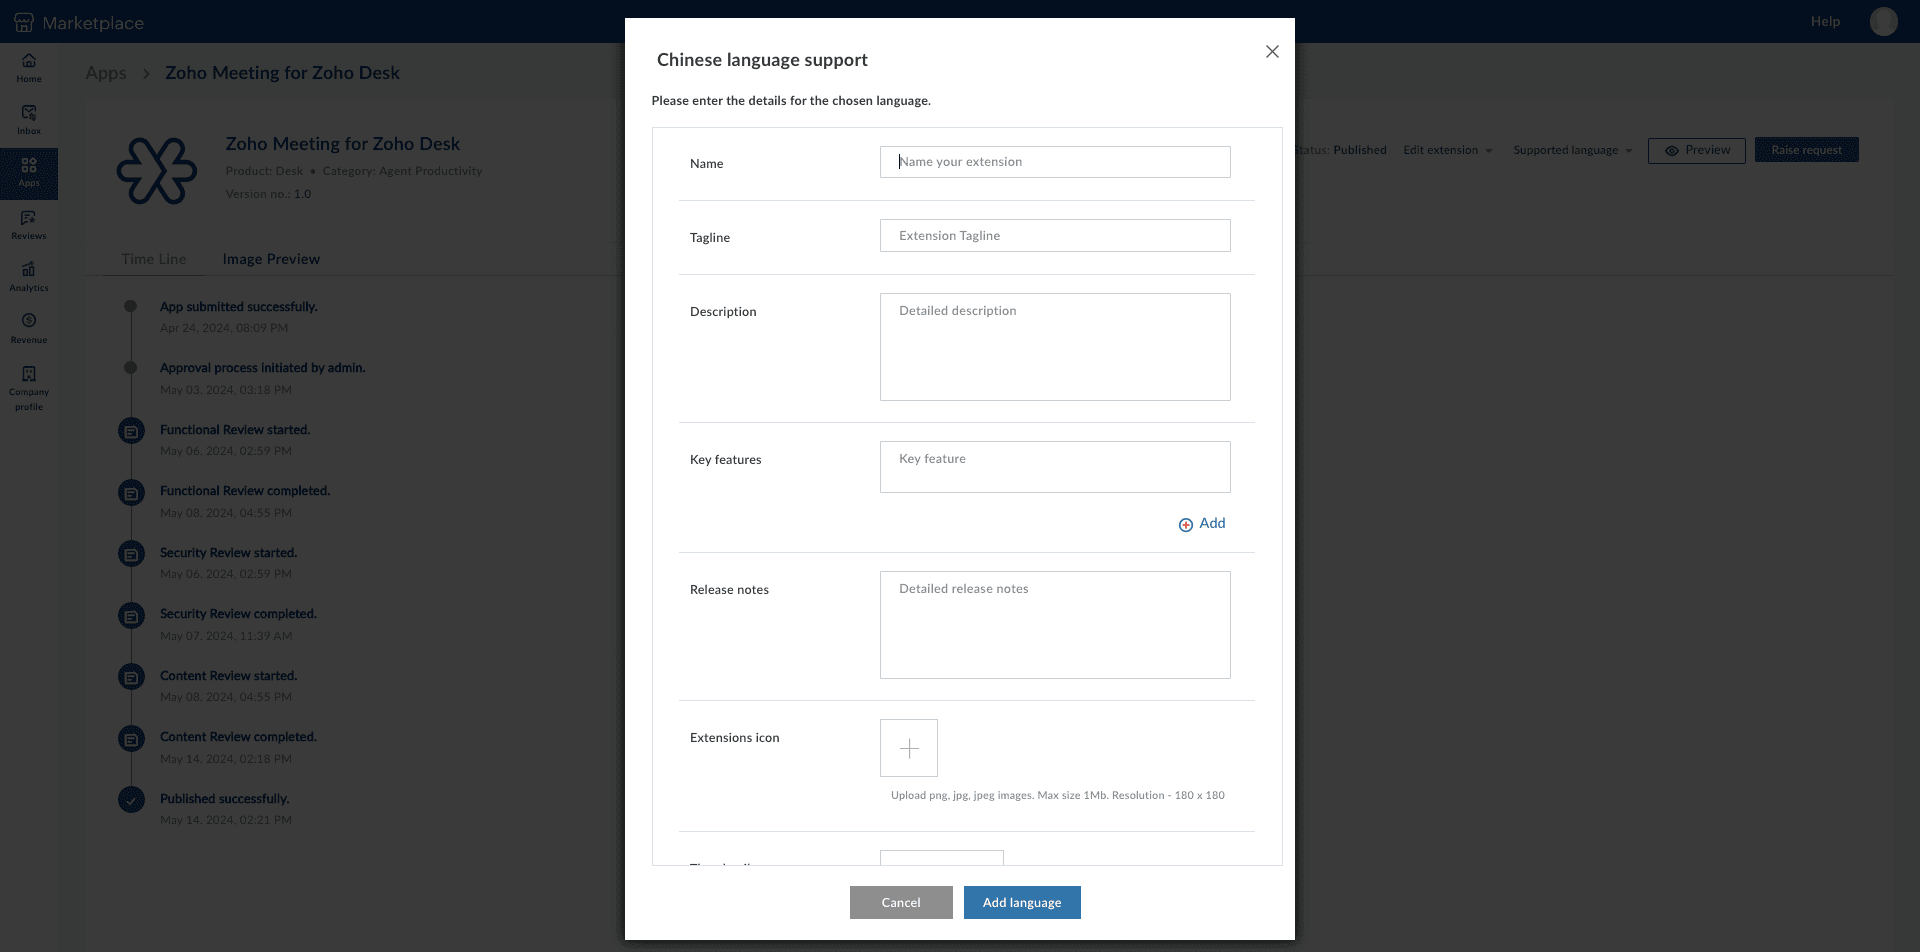Go to Apps breadcrumb
This screenshot has width=1920, height=952.
106,73
